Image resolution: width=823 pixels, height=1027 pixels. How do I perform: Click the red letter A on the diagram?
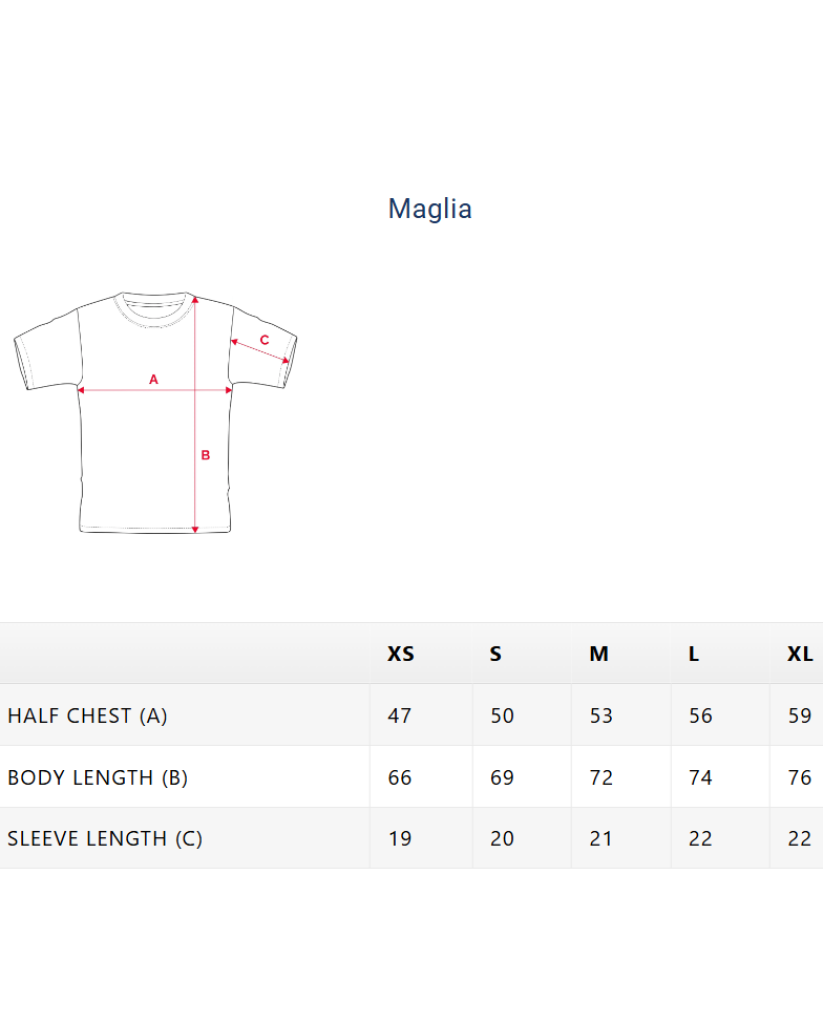click(154, 379)
